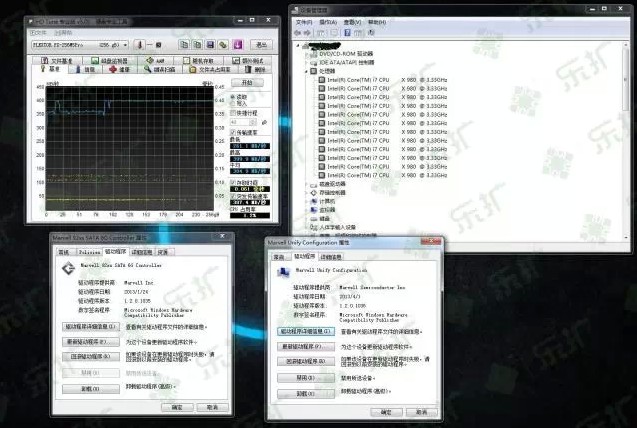
Task: Open the 额外测试 extra tests tab
Action: (x=248, y=61)
